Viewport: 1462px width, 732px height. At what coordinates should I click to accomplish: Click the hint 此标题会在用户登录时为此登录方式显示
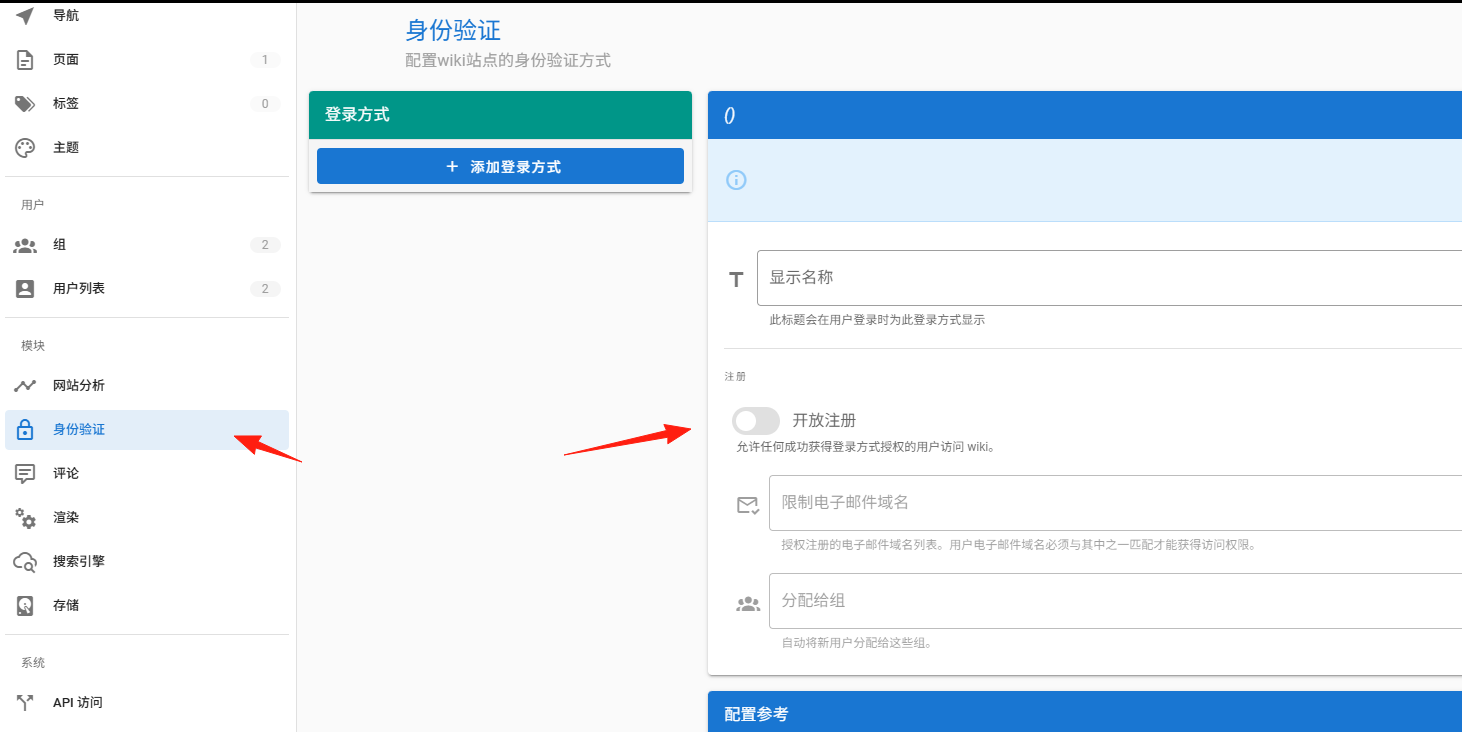pyautogui.click(x=877, y=321)
